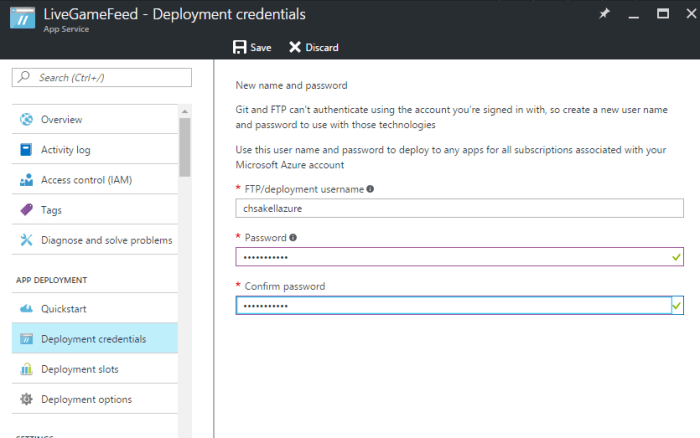This screenshot has height=438, width=700.
Task: Click the 'FTP/deployment username' label
Action: pos(304,189)
